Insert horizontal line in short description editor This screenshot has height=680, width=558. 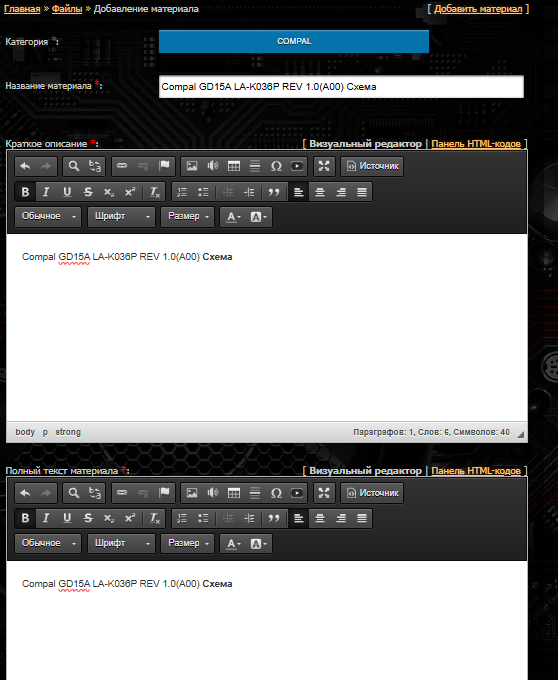255,166
